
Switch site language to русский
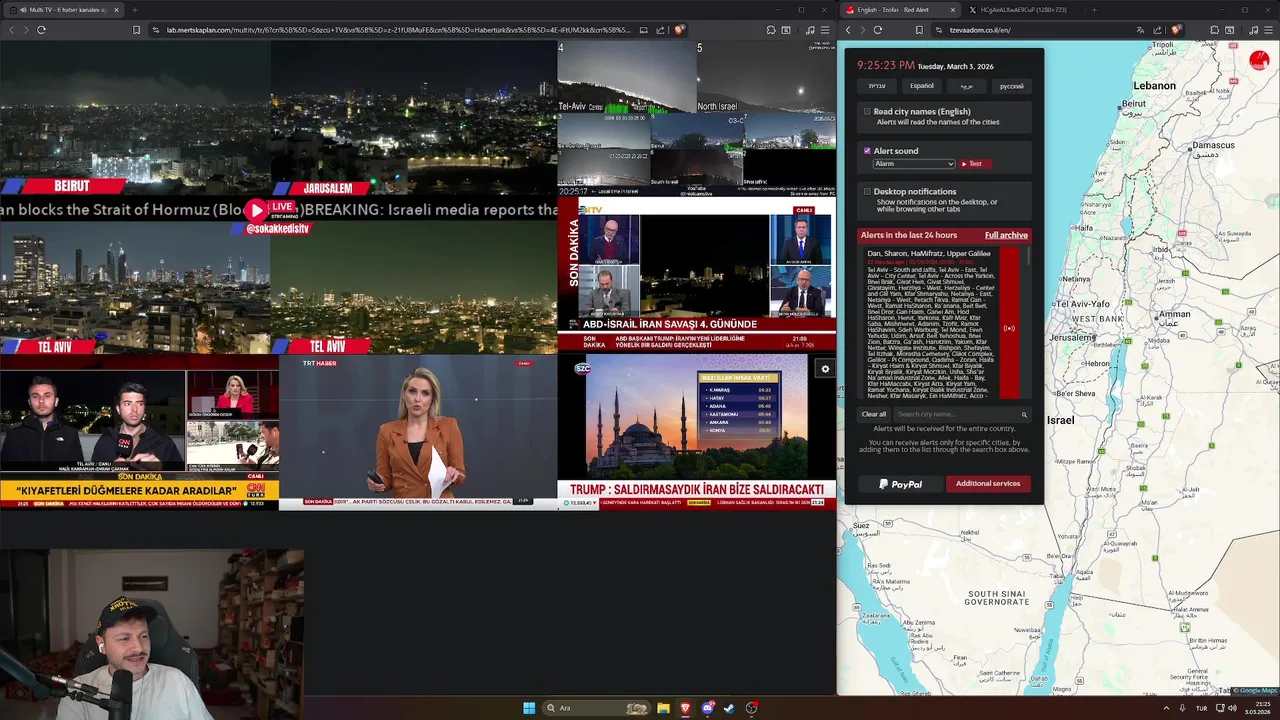1012,86
